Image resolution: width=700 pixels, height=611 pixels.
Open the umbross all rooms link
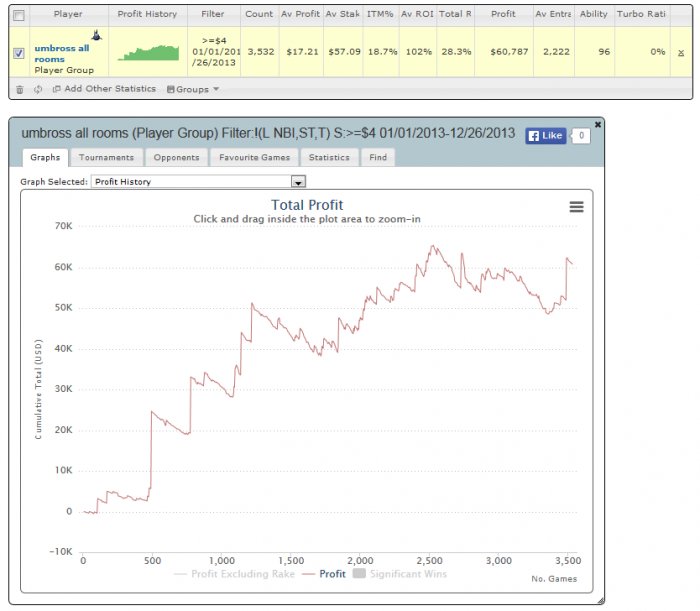62,54
